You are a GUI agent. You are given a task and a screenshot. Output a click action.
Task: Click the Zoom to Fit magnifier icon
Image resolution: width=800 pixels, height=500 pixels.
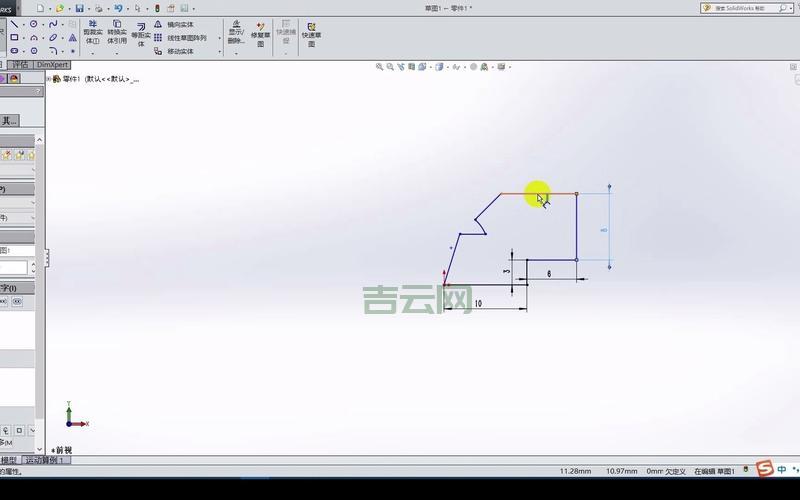click(x=380, y=67)
